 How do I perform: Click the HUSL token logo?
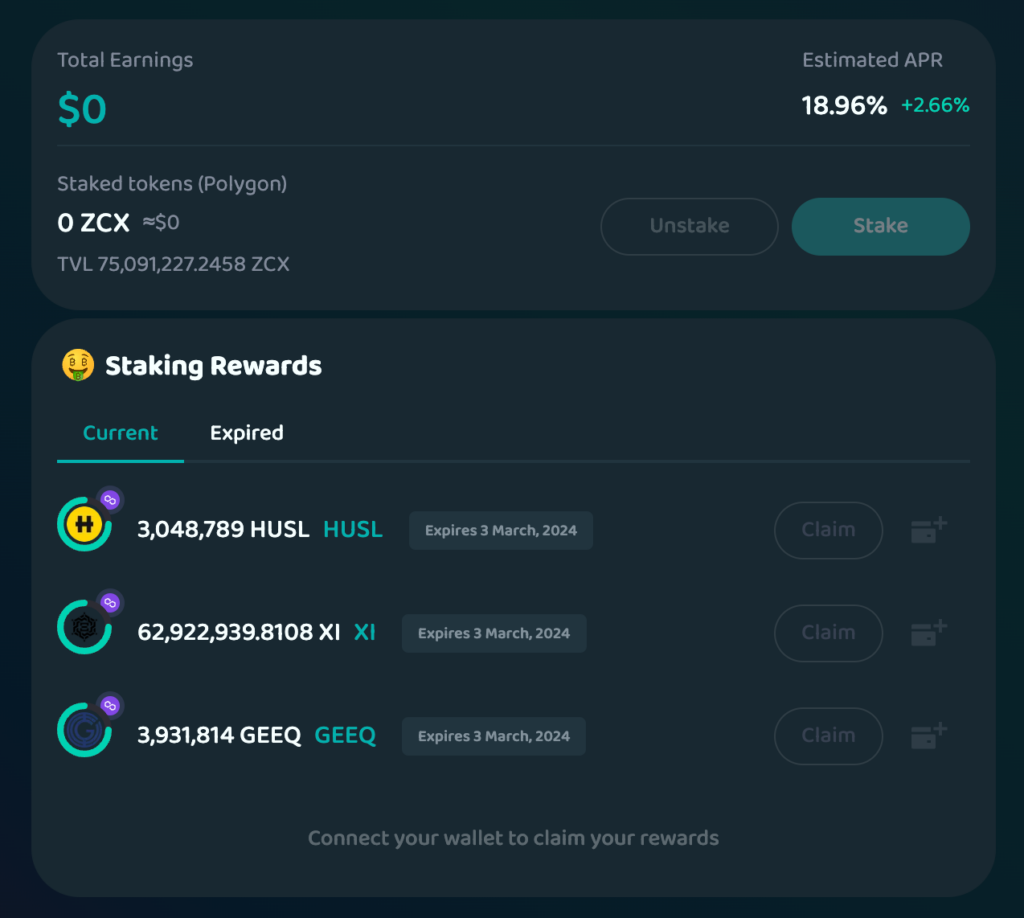point(84,524)
